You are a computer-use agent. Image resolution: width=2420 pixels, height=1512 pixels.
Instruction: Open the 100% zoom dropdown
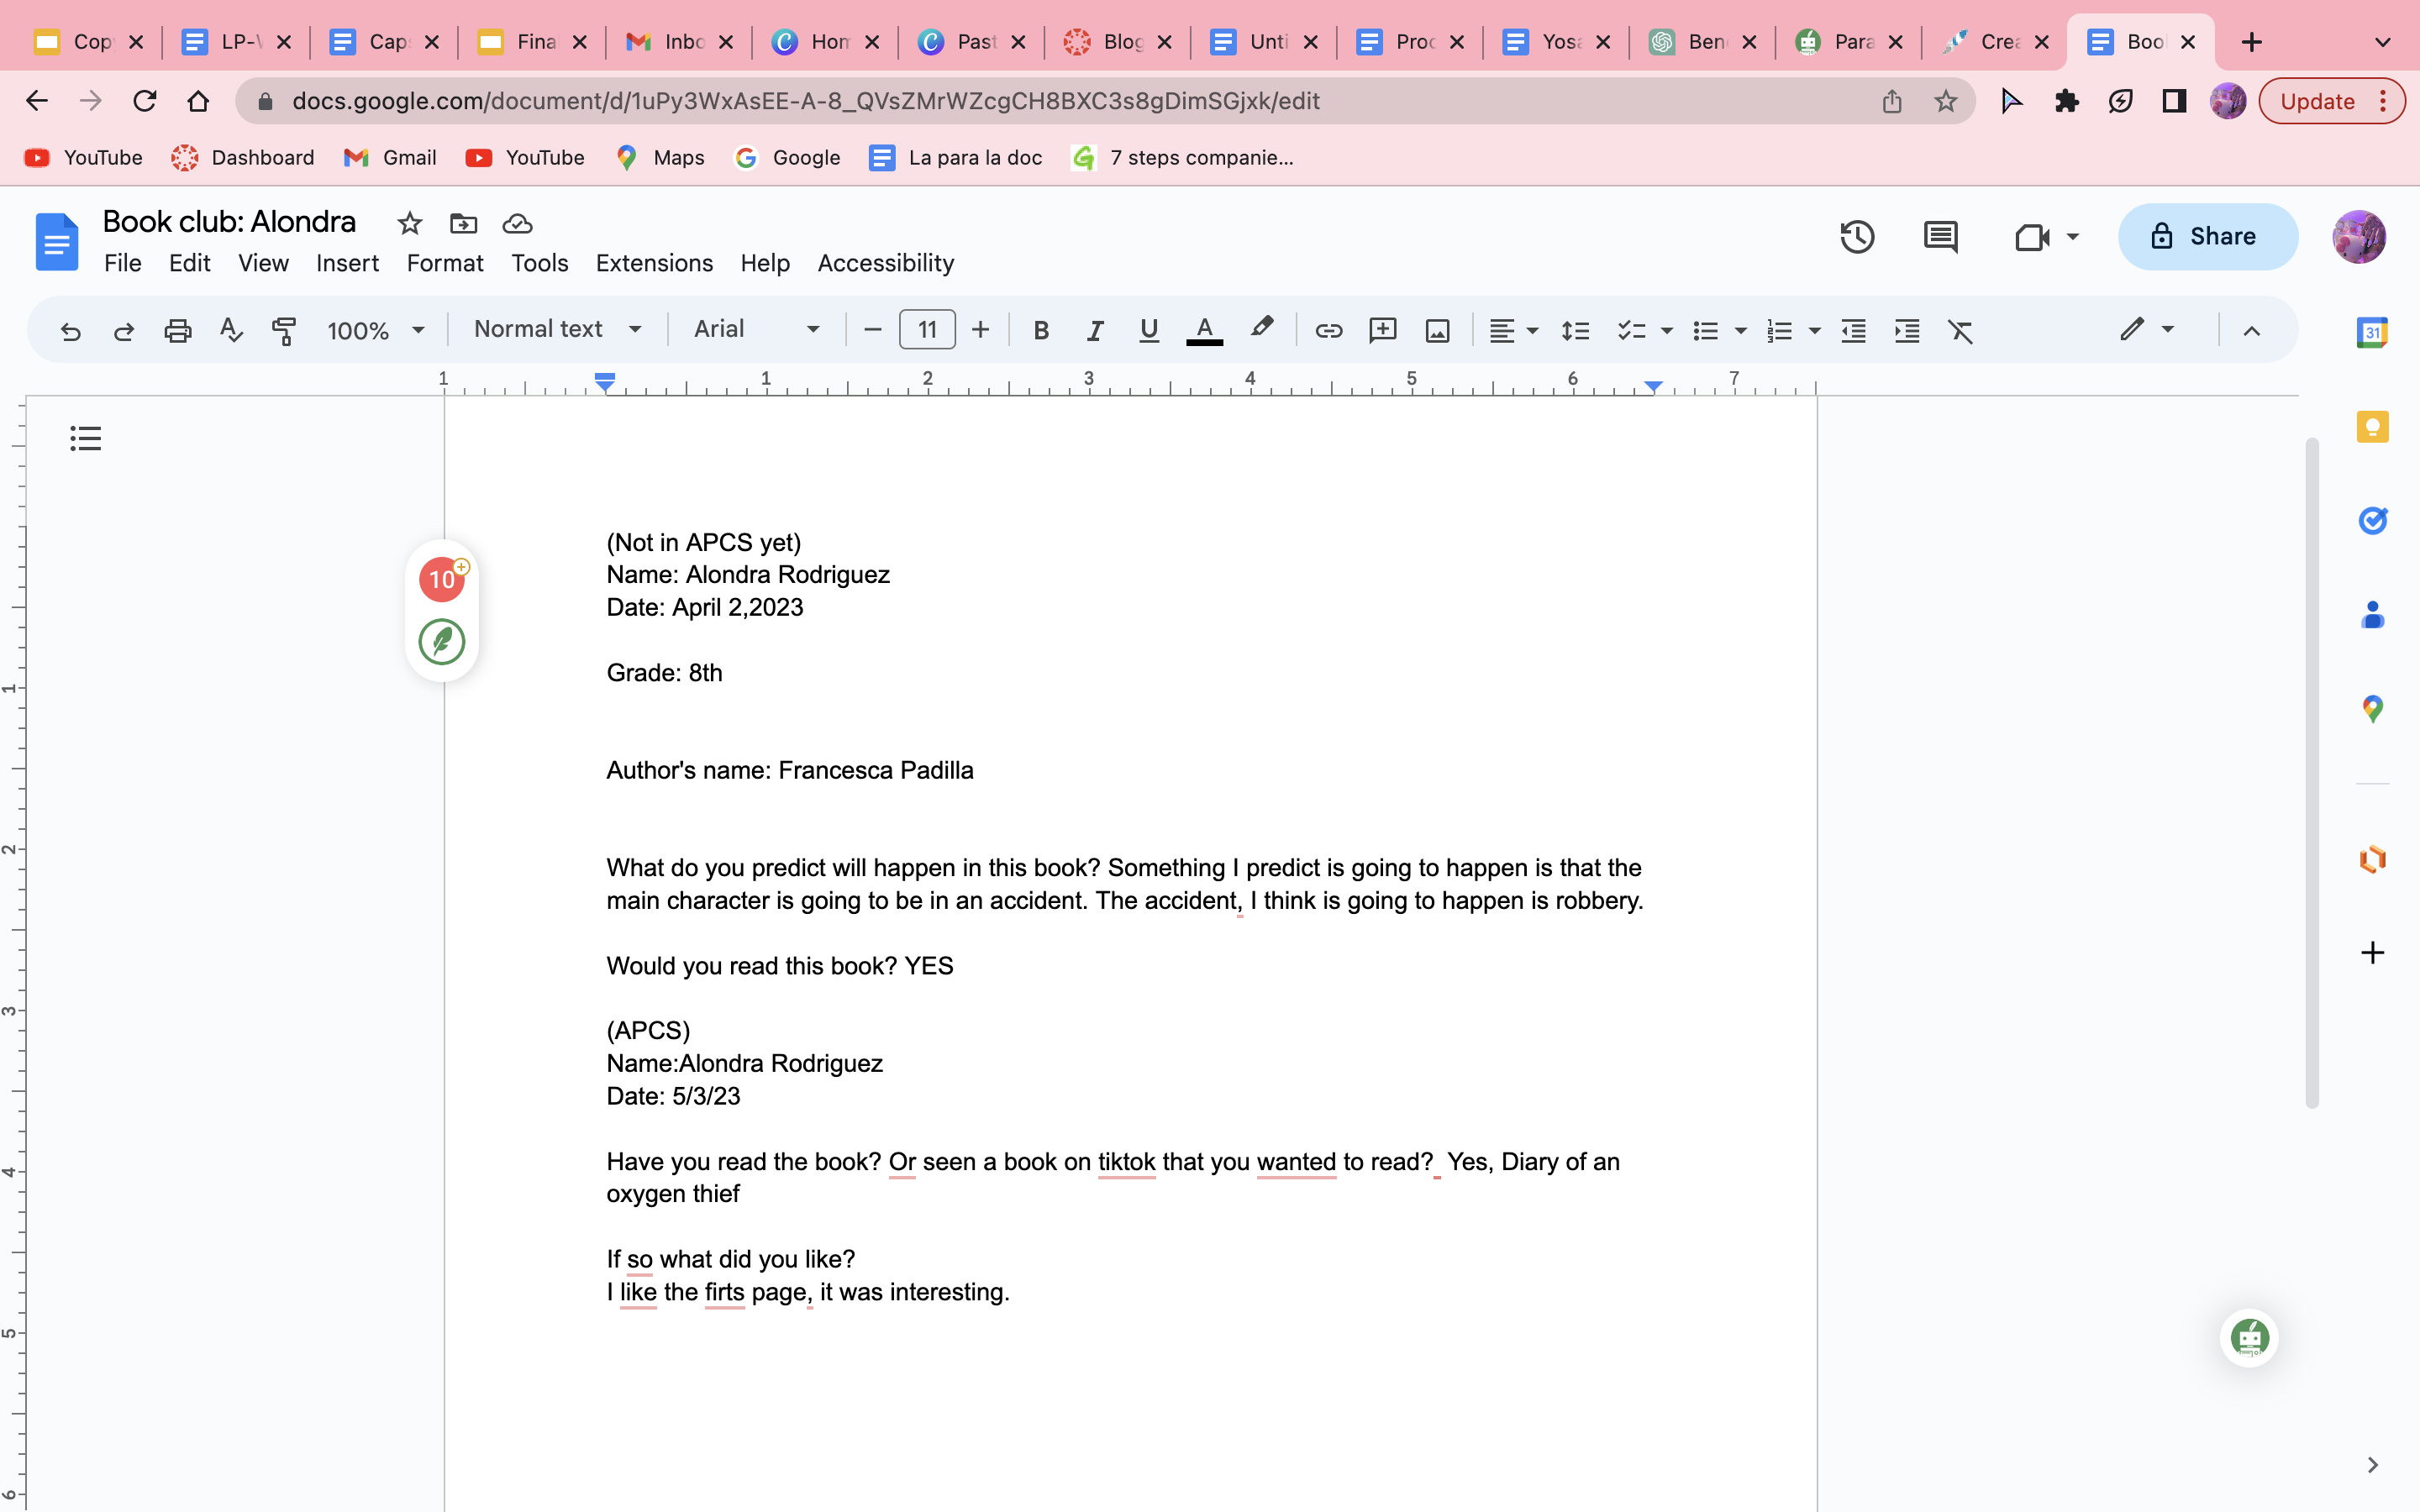pos(375,330)
